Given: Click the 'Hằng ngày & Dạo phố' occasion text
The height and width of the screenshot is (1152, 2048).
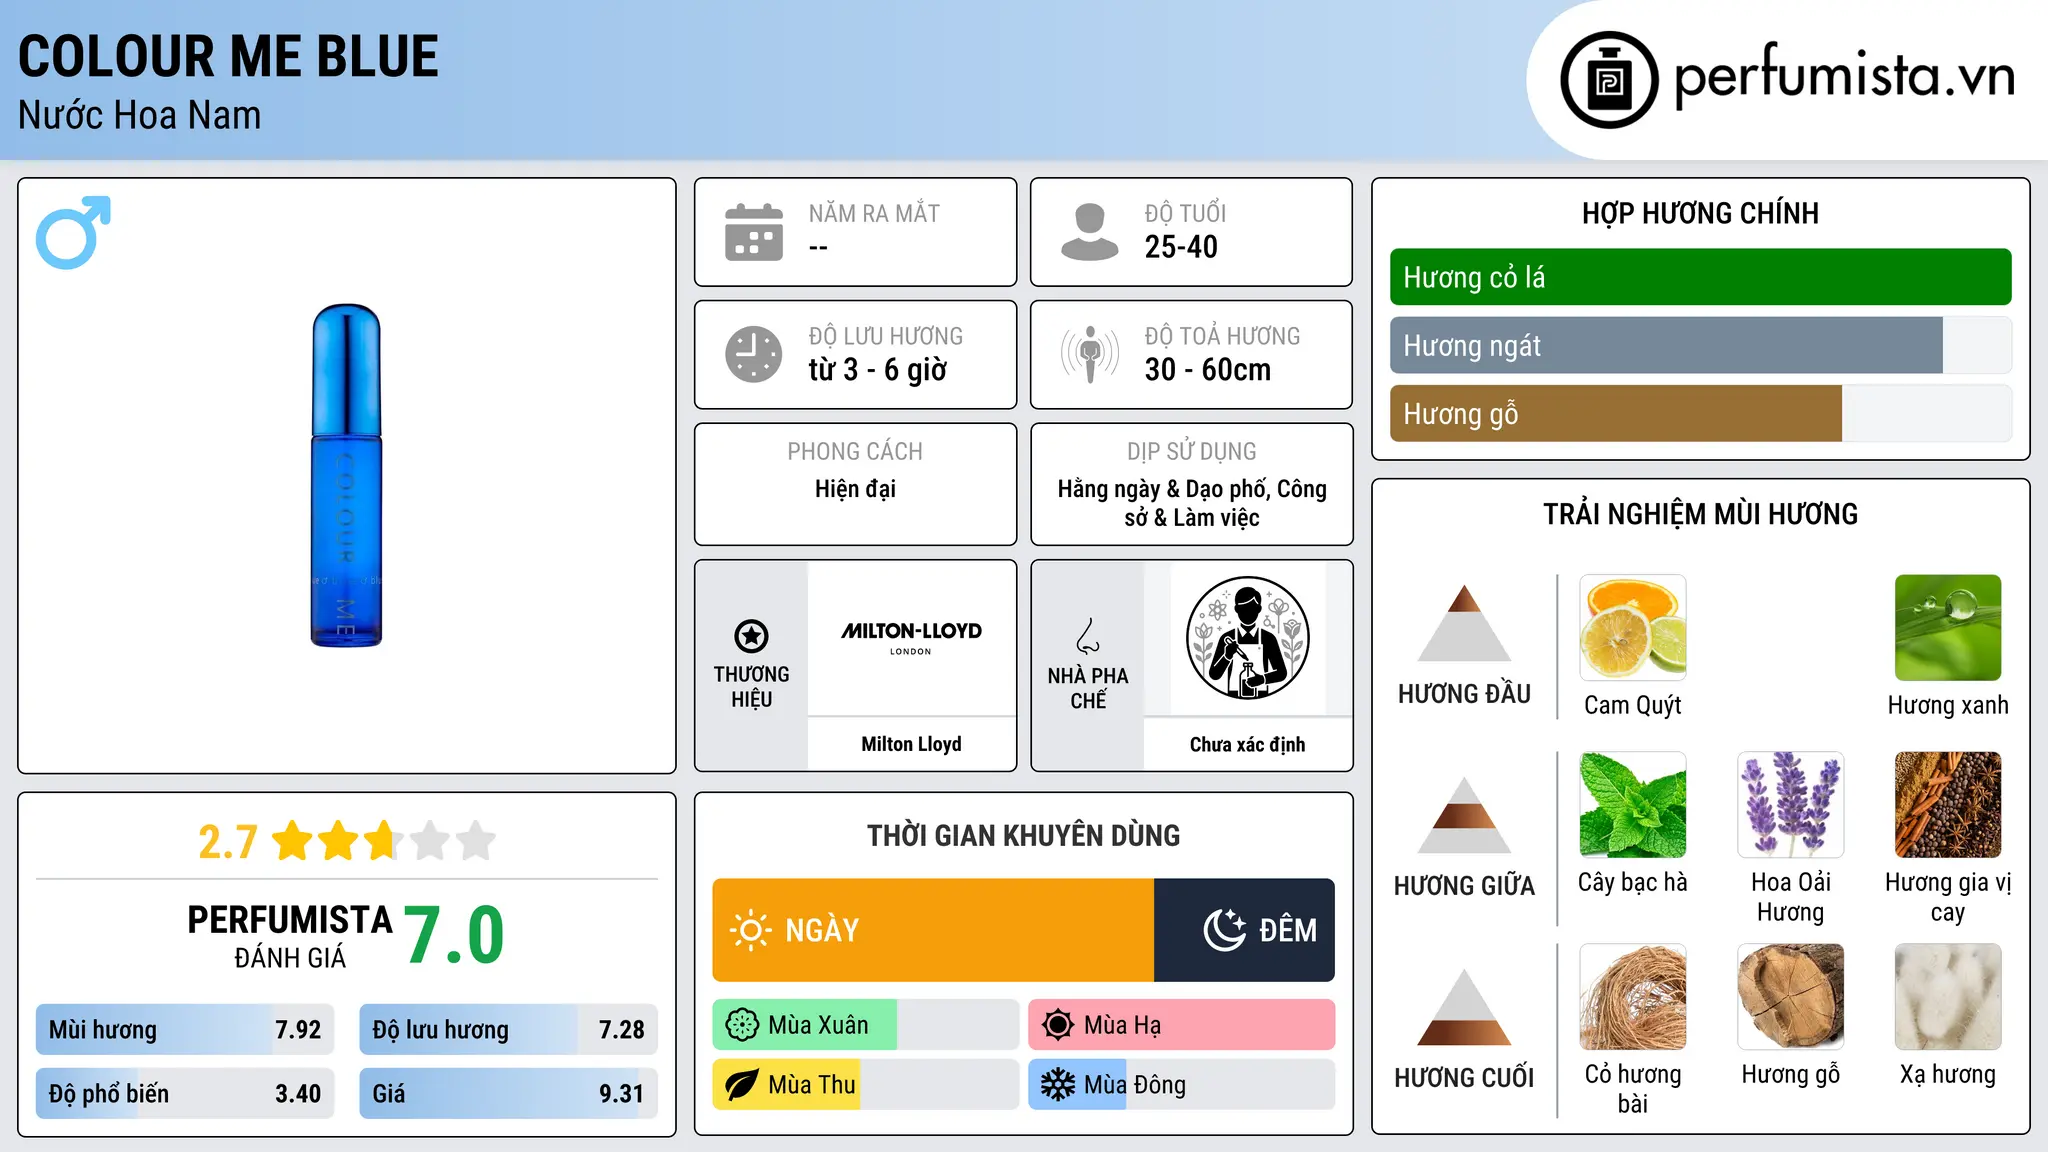Looking at the screenshot, I should tap(1165, 489).
